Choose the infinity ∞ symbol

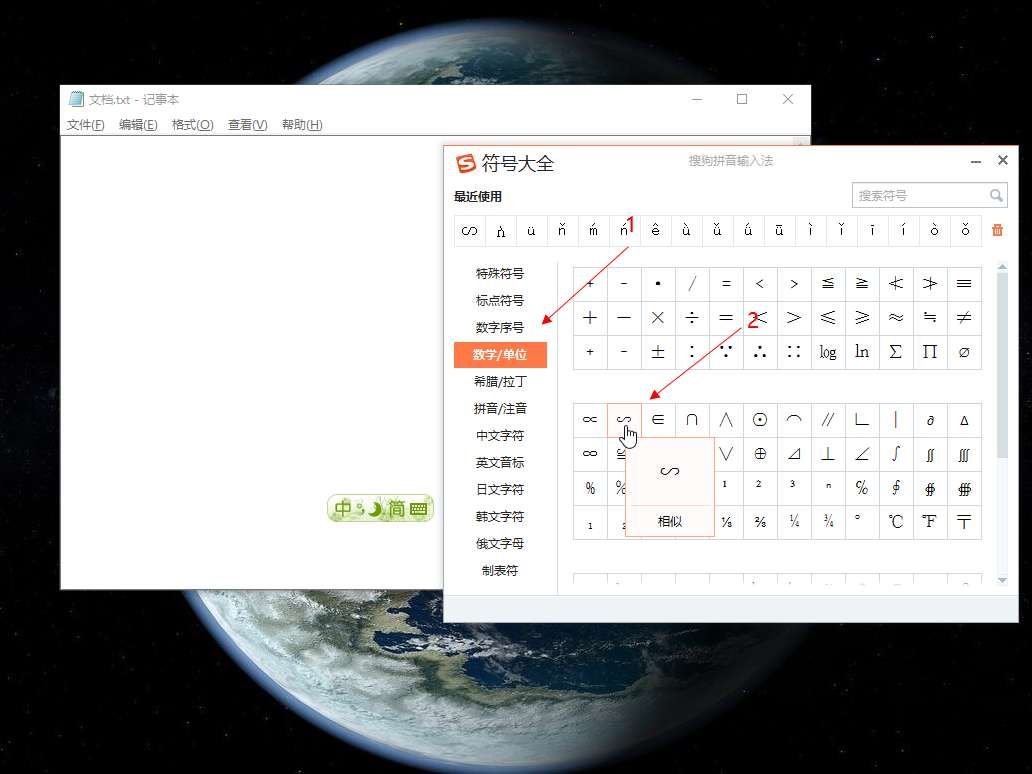click(590, 454)
